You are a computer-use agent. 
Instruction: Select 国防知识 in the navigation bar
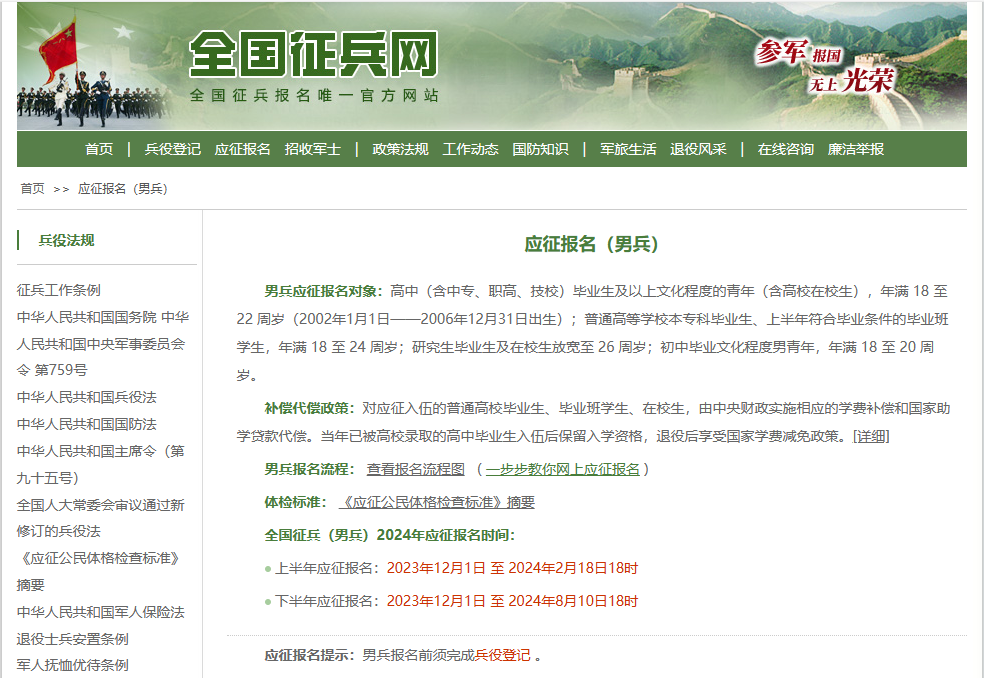point(540,149)
